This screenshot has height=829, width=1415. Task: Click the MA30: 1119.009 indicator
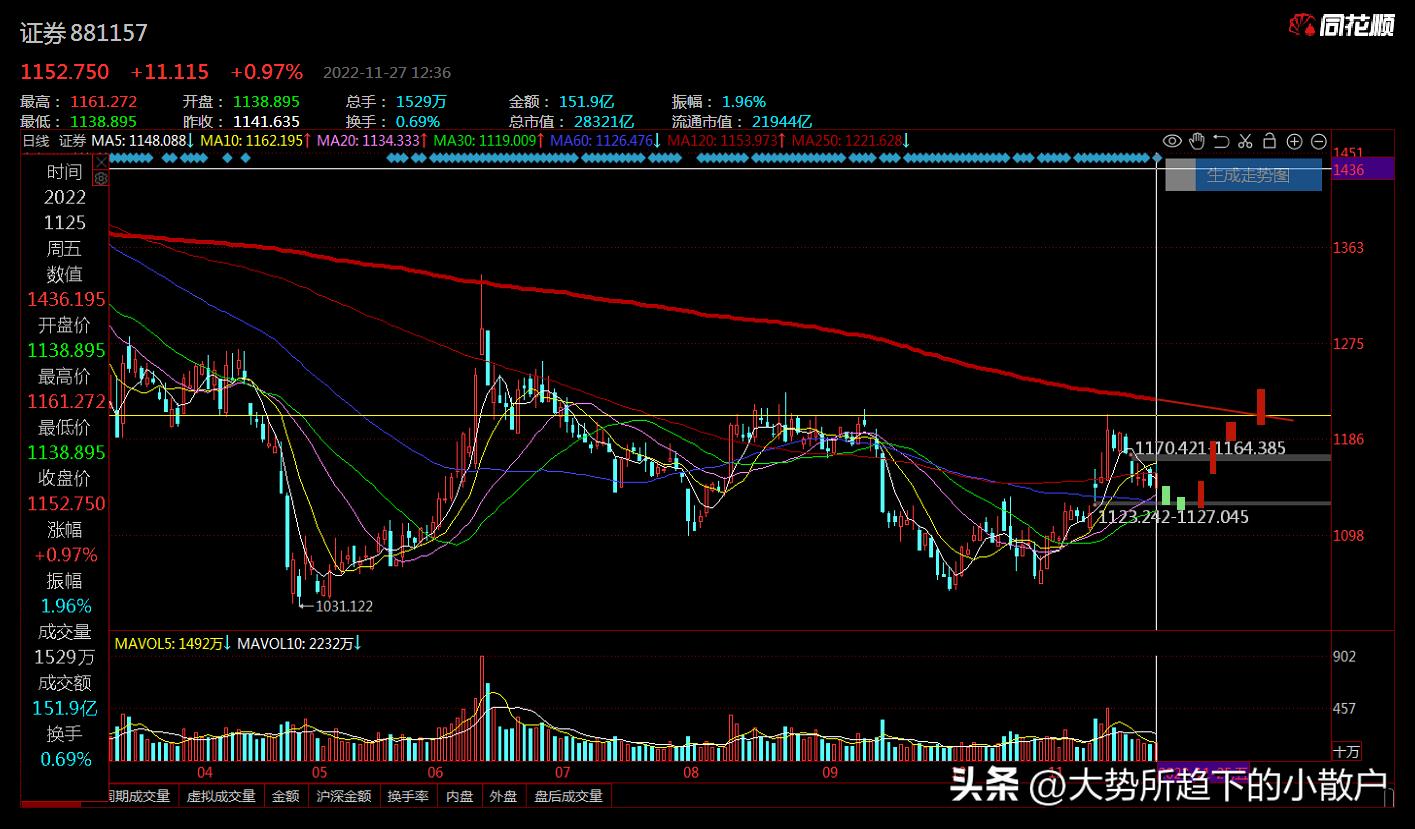488,141
